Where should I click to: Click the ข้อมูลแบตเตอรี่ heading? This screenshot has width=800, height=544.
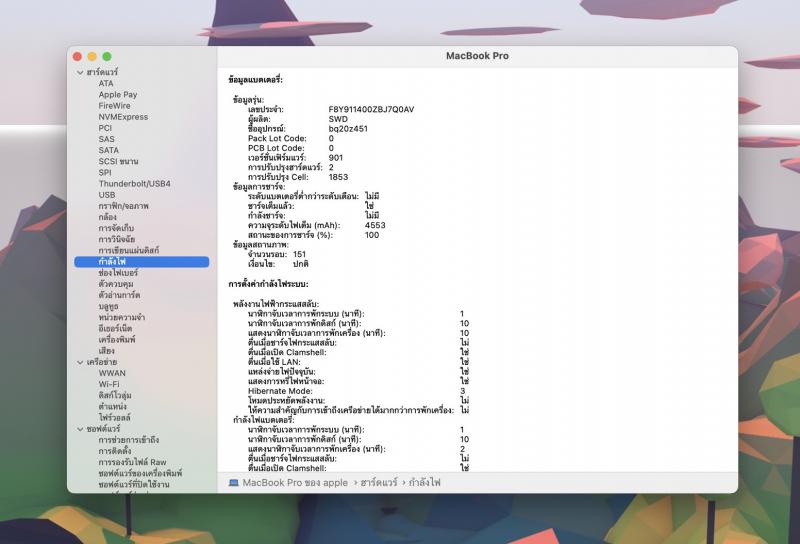256,80
